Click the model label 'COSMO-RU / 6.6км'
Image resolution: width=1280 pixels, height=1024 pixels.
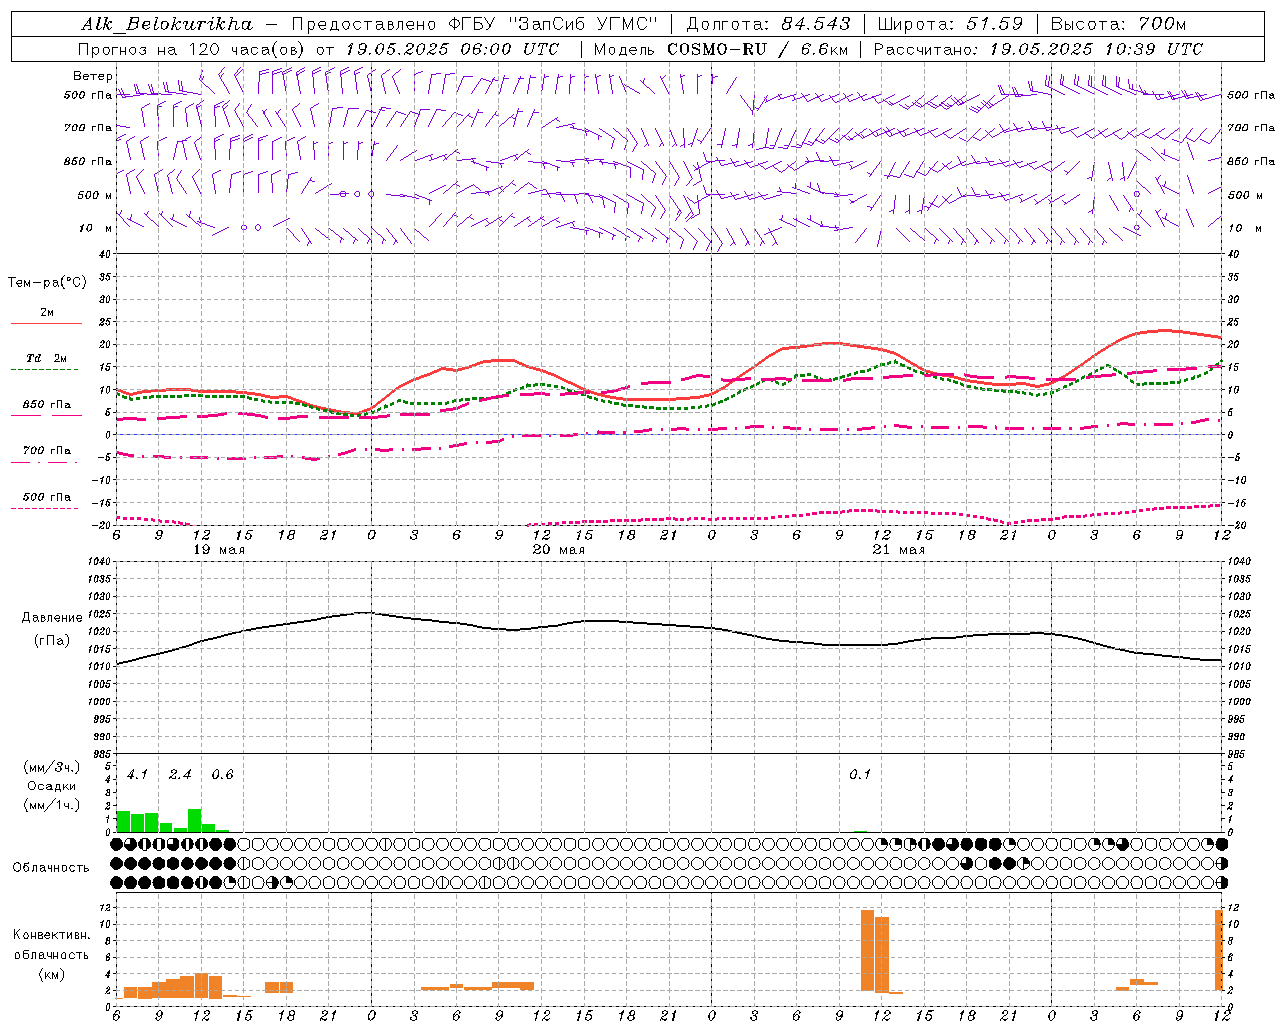point(756,49)
